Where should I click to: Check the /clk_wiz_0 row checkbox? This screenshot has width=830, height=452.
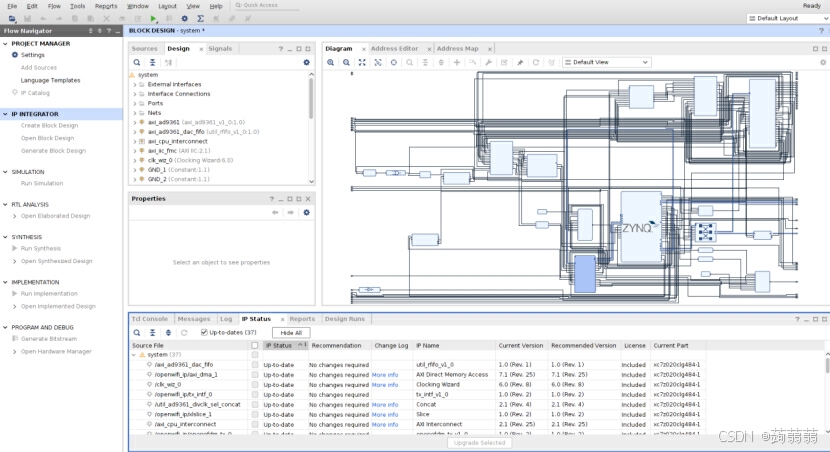click(255, 385)
